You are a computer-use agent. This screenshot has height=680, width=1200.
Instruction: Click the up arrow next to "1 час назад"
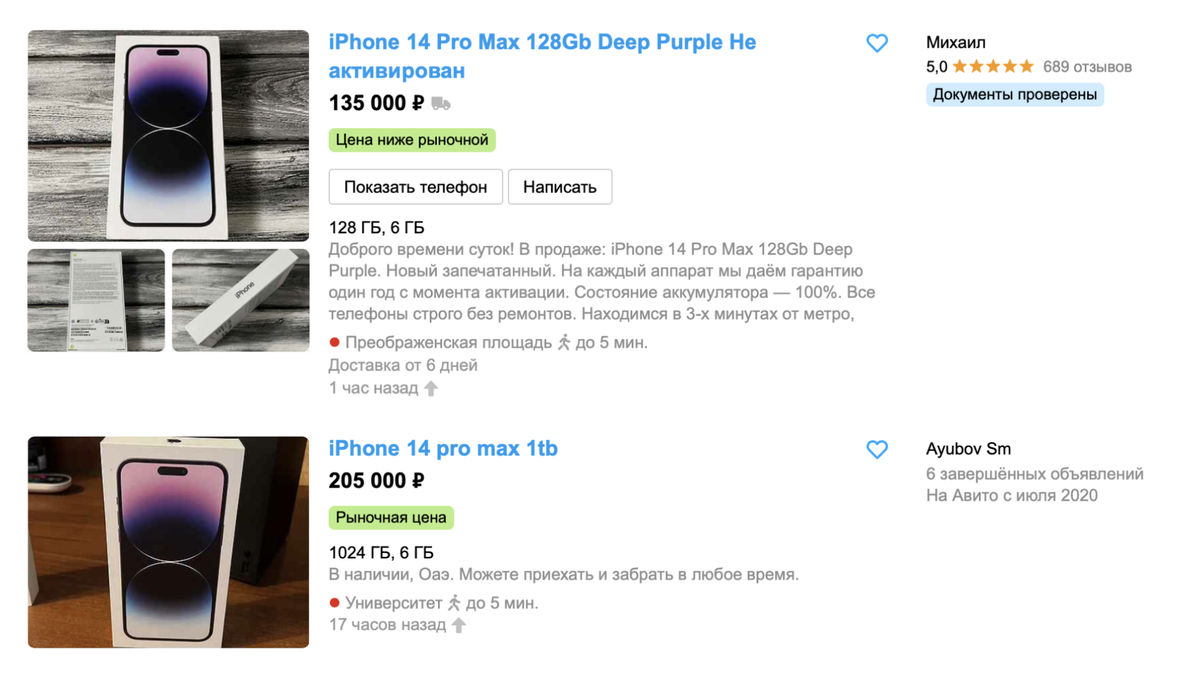tap(431, 388)
